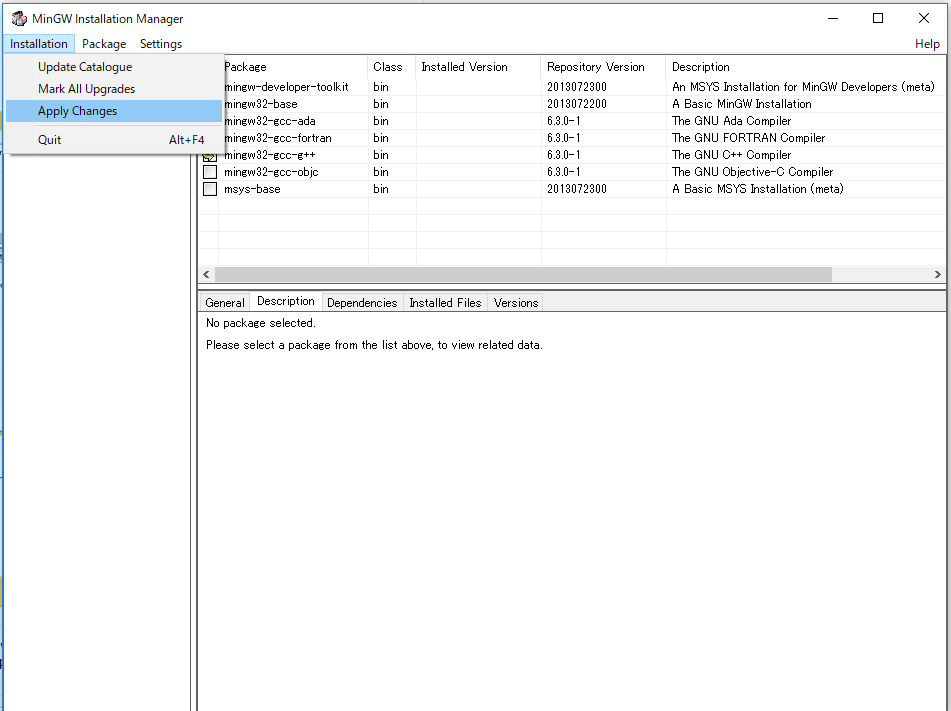Click the Installed Version column header
Viewport: 951px width, 711px height.
(478, 67)
